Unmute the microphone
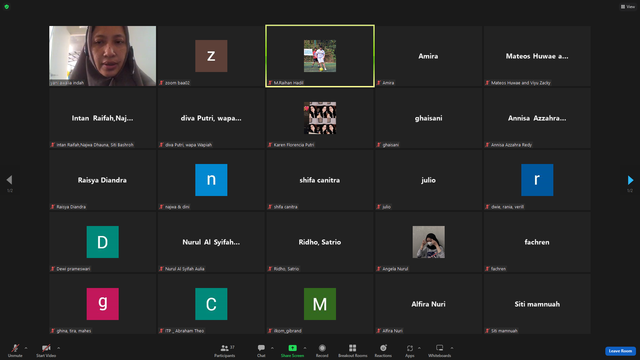This screenshot has width=640, height=360. [15, 350]
